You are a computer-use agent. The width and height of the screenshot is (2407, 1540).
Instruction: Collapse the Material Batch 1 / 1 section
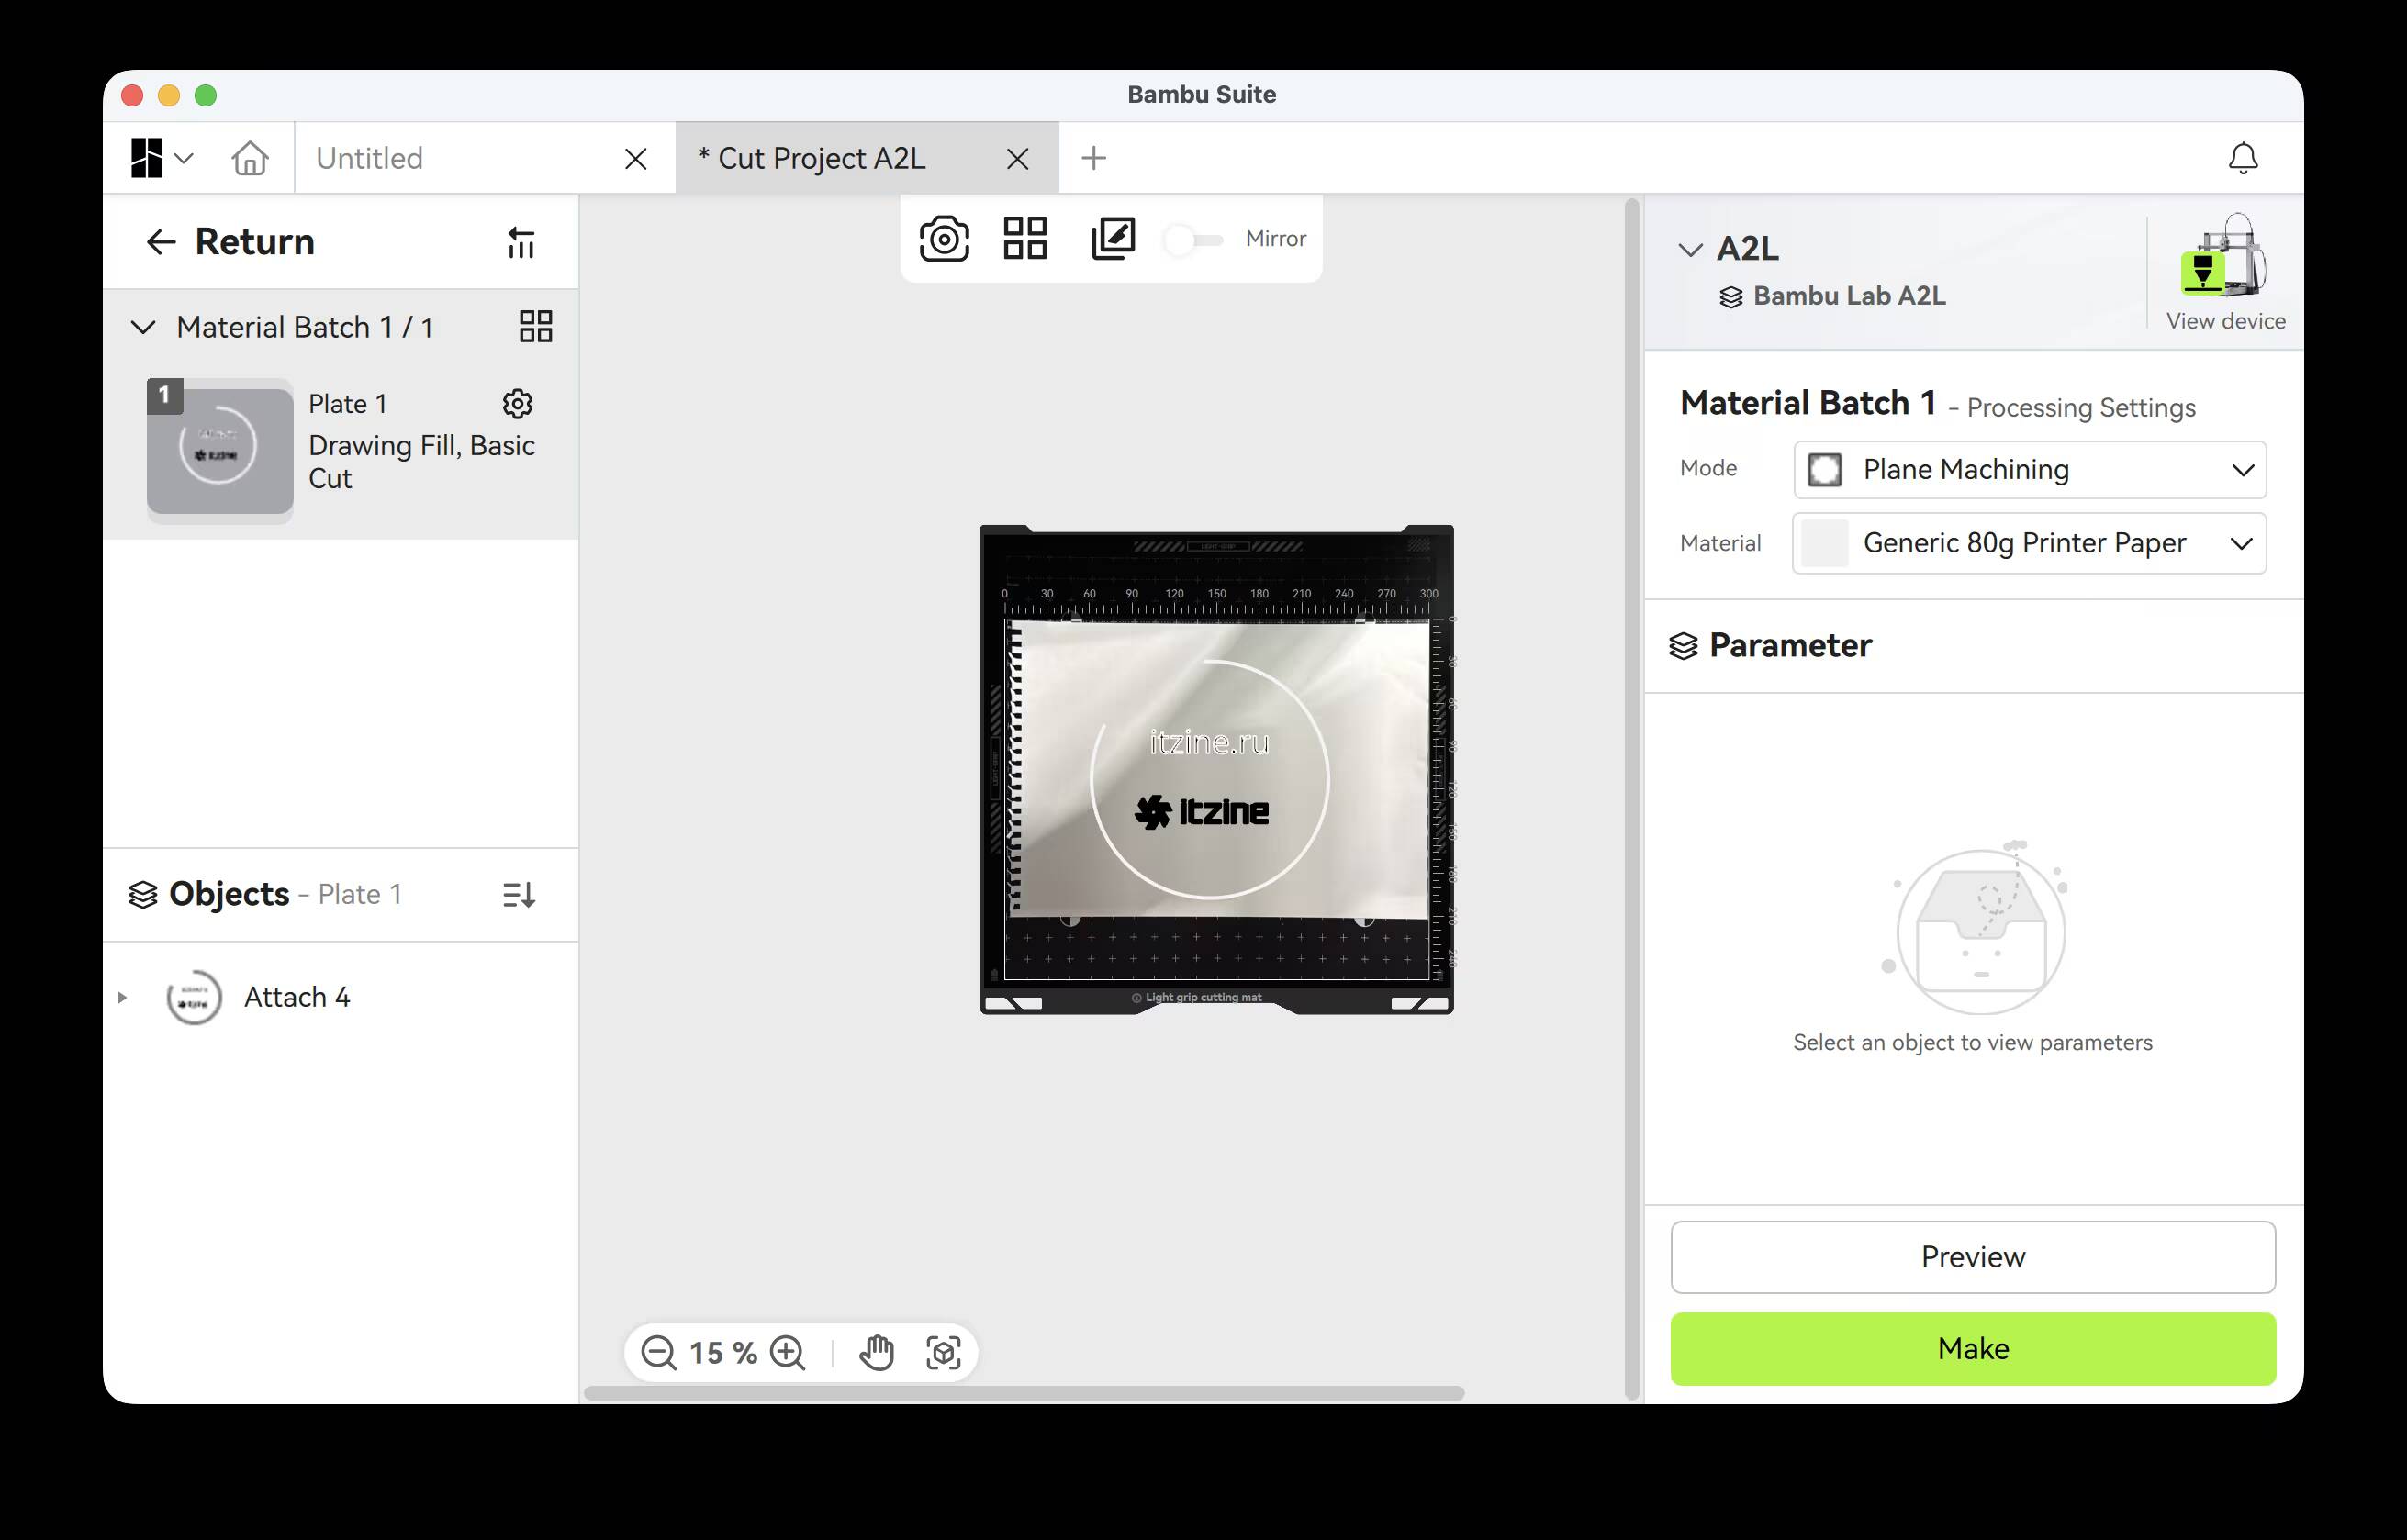143,327
